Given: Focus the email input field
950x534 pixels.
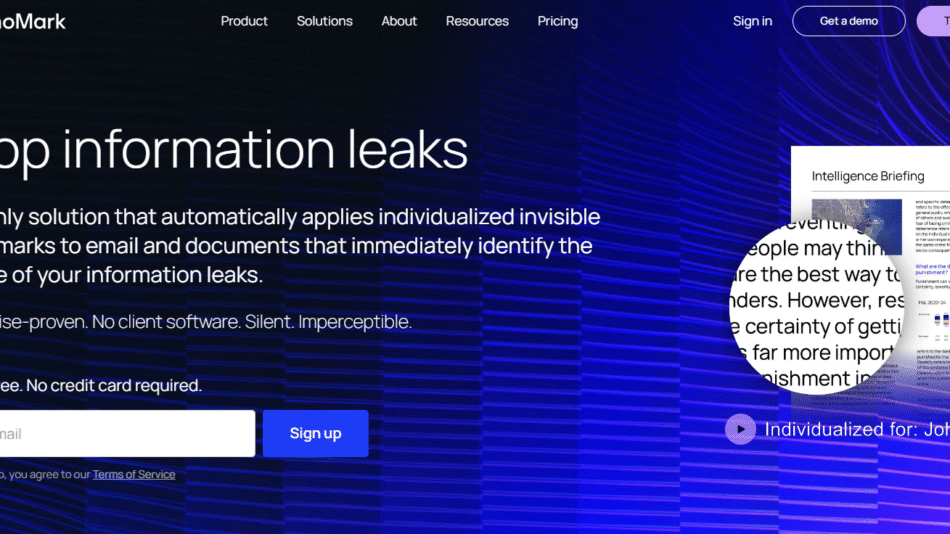Looking at the screenshot, I should [127, 433].
